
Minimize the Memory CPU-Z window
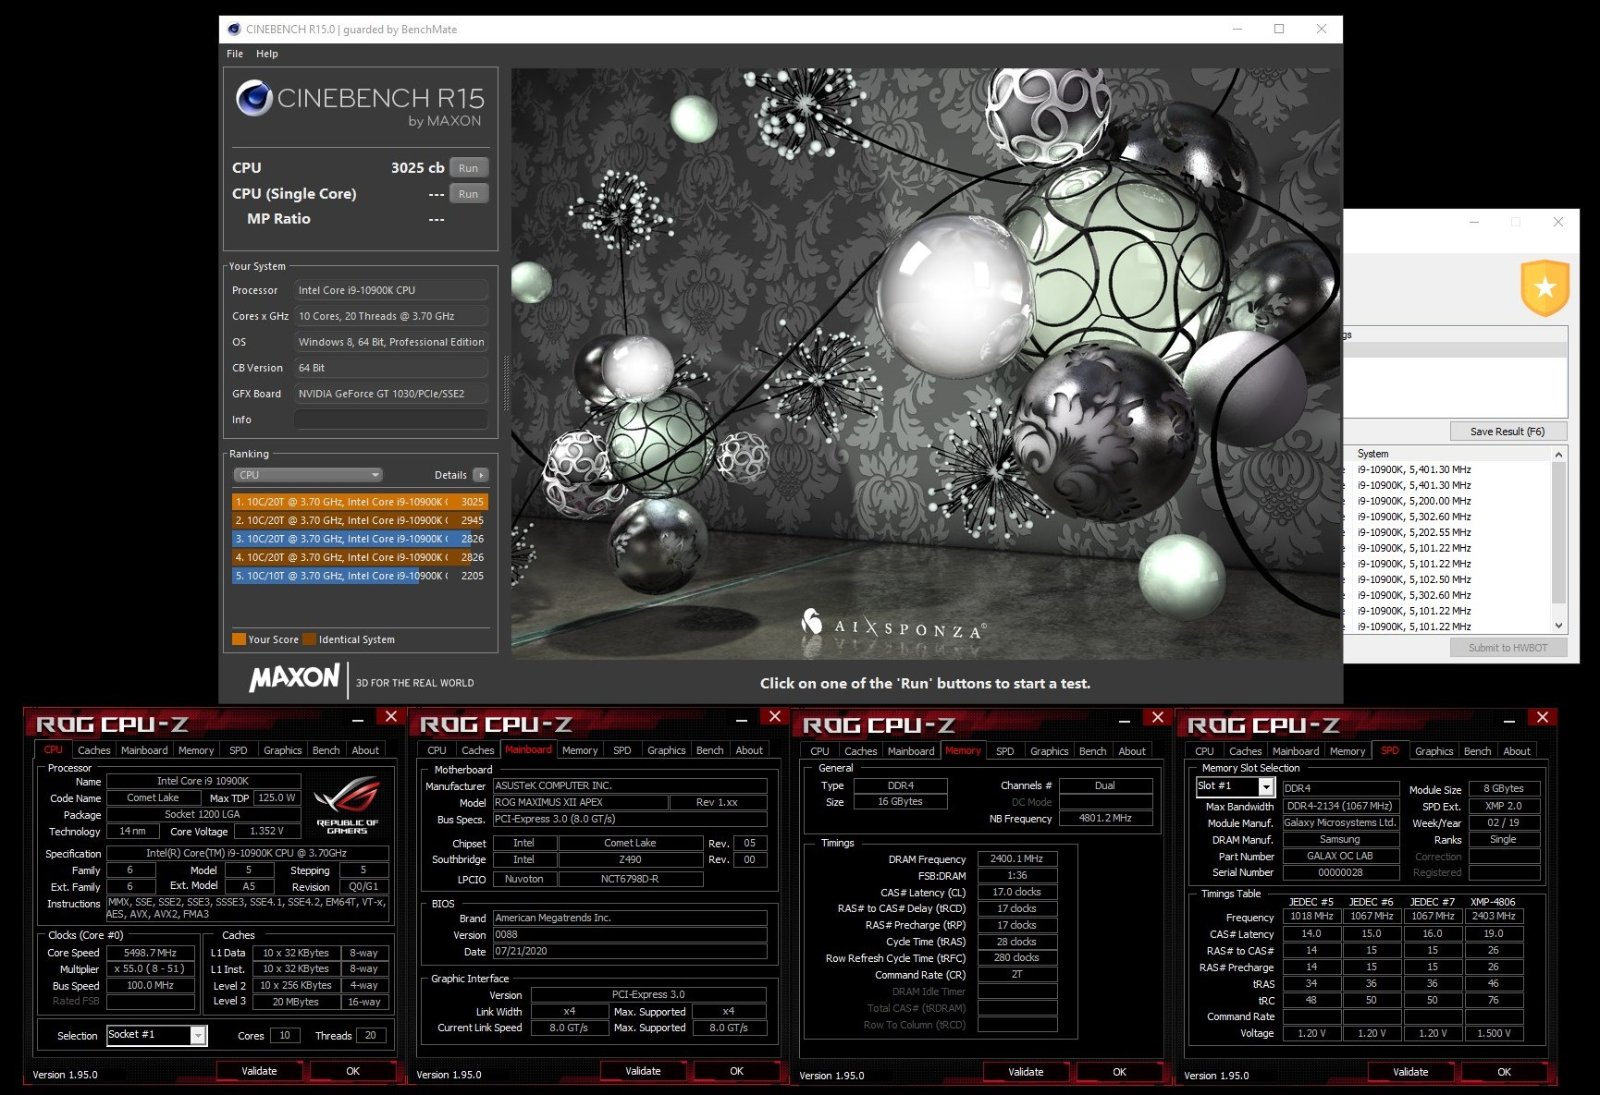[1124, 720]
